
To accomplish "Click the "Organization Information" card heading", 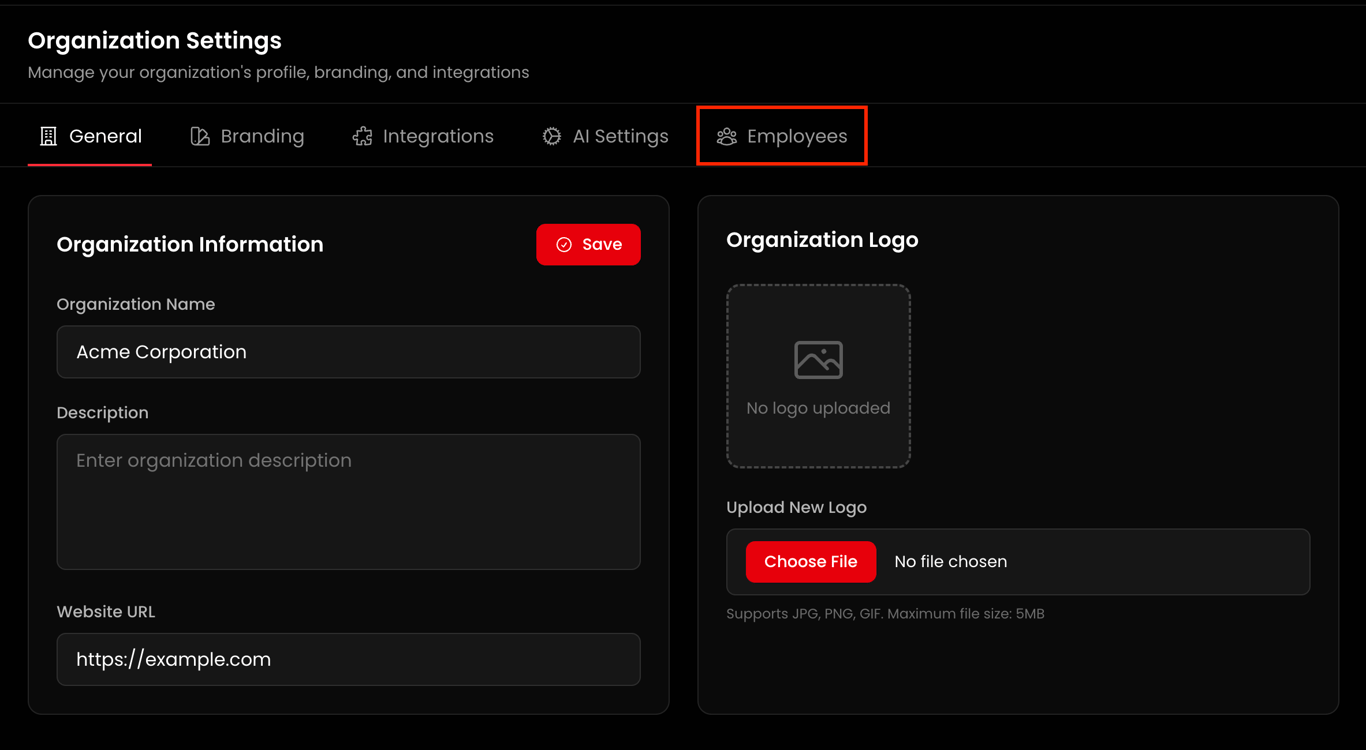I will (x=190, y=245).
